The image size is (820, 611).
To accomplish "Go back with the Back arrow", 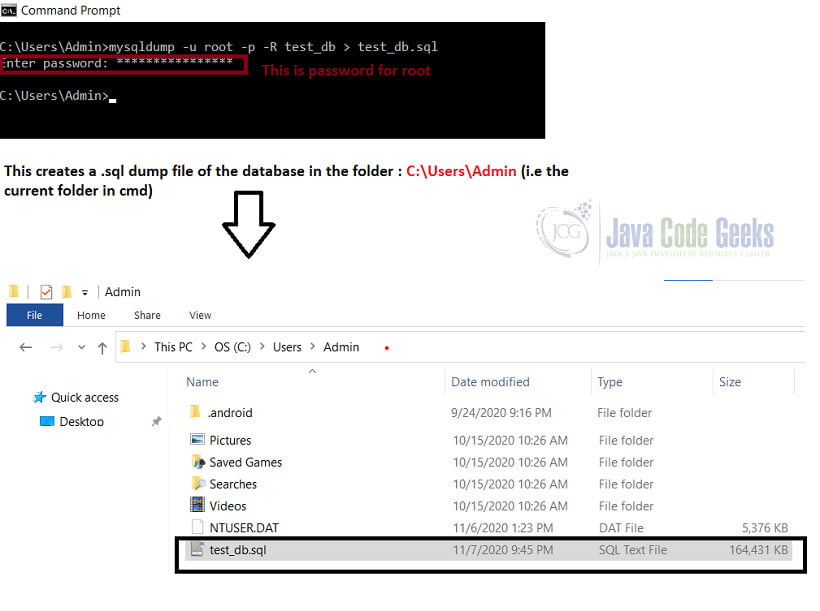I will 26,347.
